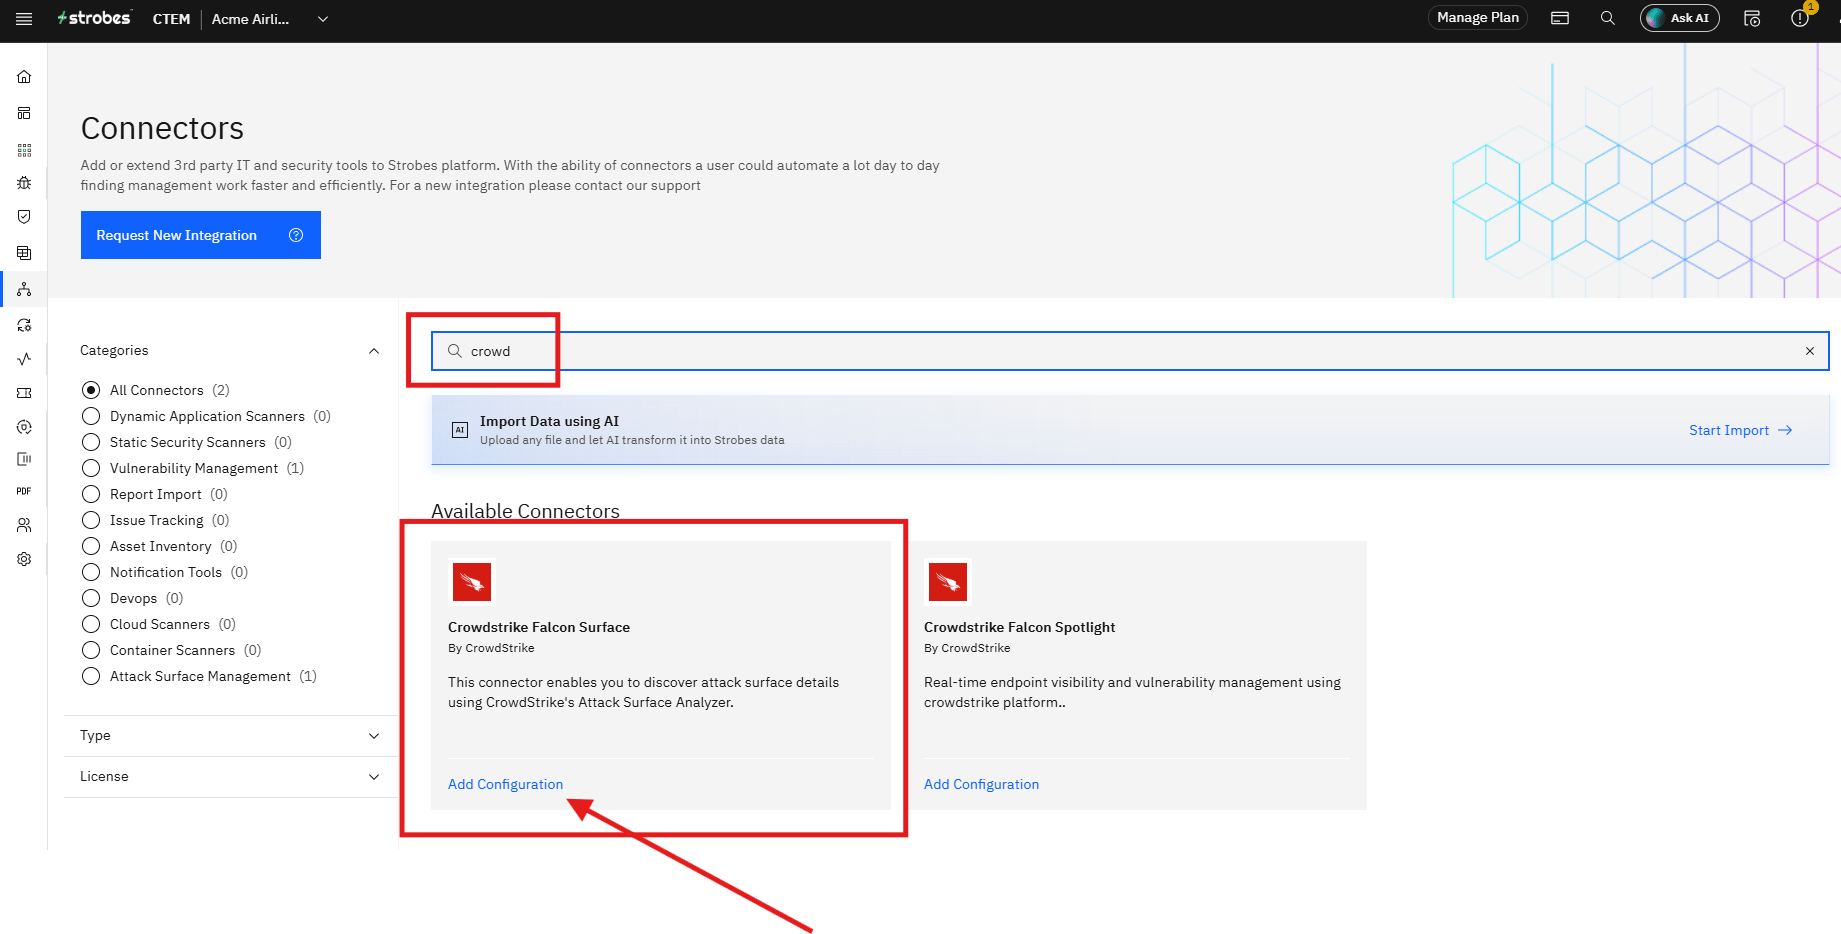Open the table icon in sidebar
The image size is (1841, 934).
click(x=24, y=253)
